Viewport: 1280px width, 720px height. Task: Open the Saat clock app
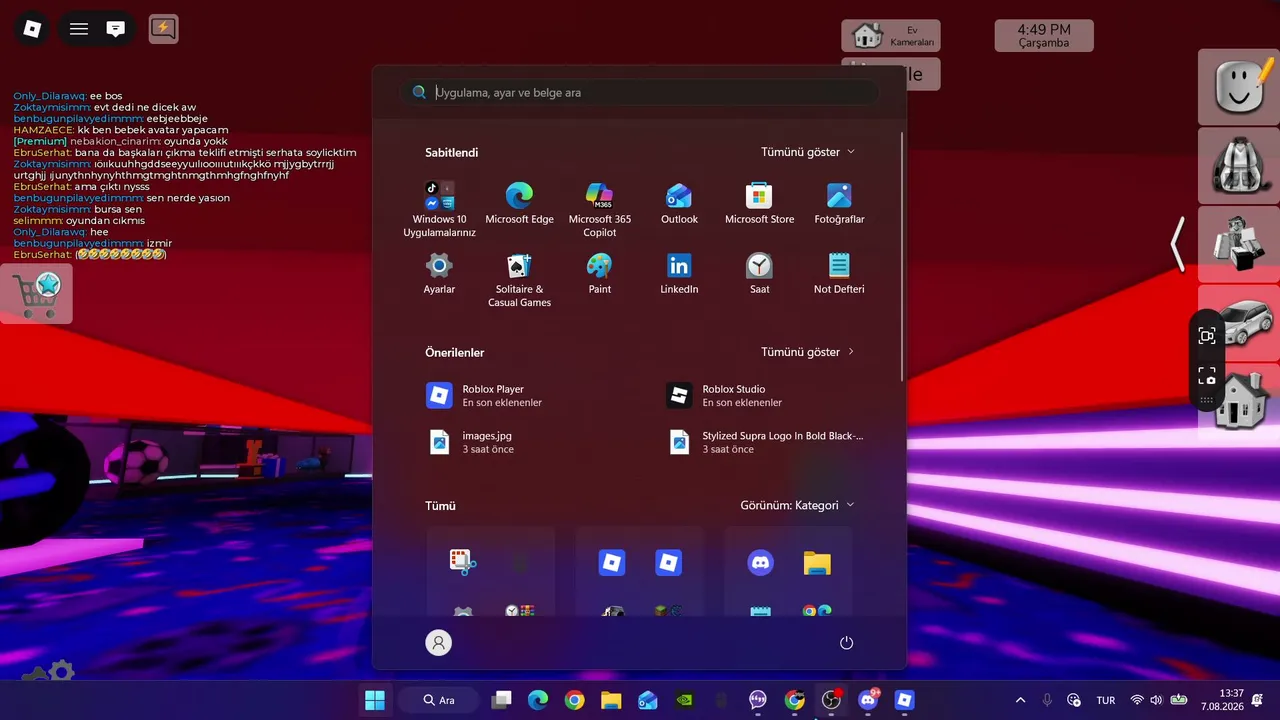[x=759, y=274]
